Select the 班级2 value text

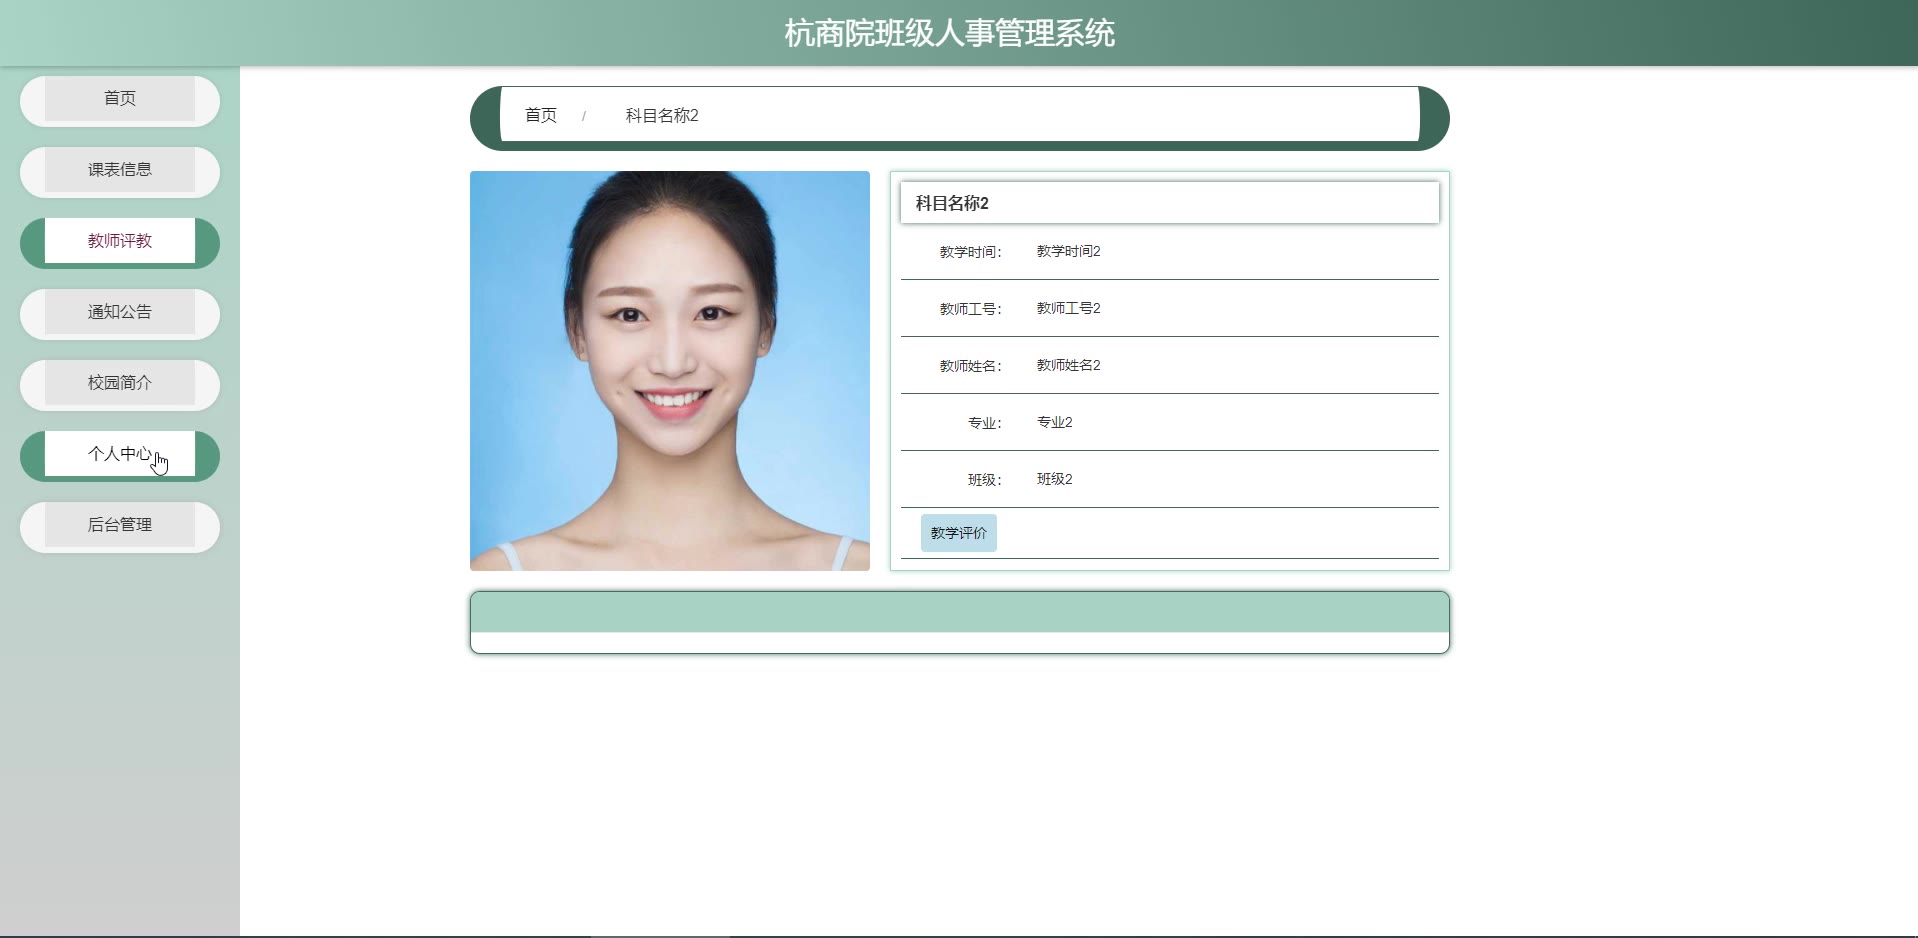(x=1054, y=479)
